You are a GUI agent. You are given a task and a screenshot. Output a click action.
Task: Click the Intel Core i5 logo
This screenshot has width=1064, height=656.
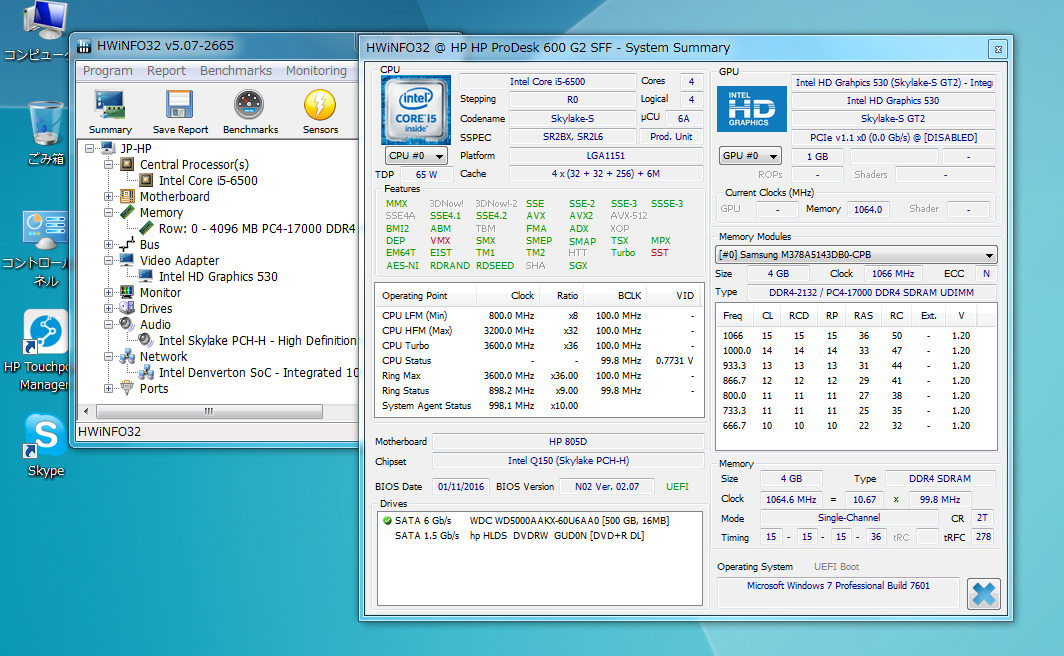tap(415, 109)
